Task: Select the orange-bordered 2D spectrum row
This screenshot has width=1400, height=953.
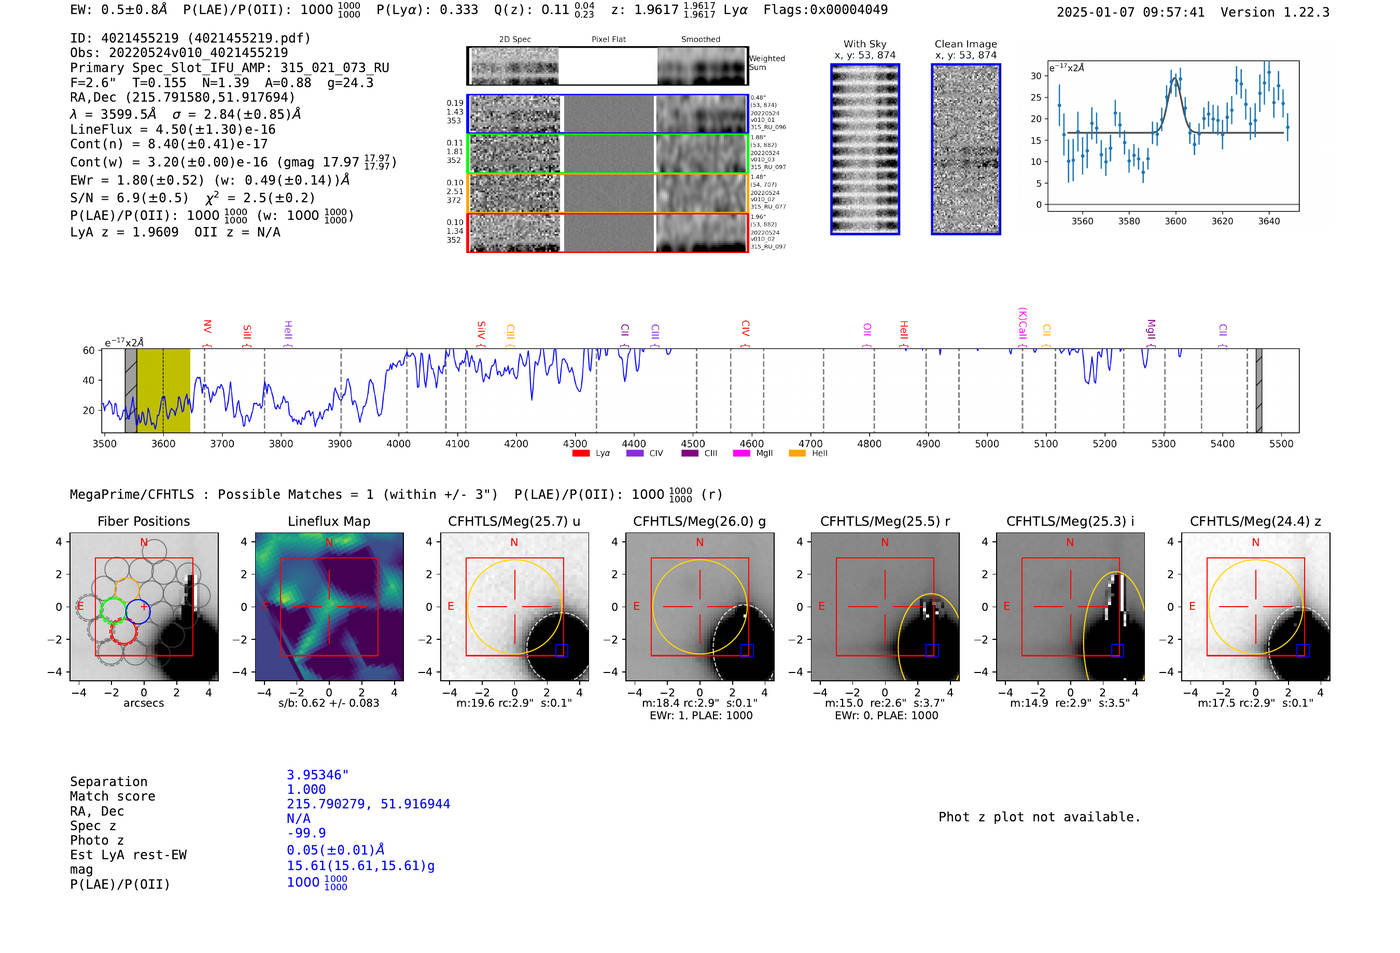Action: coord(608,193)
